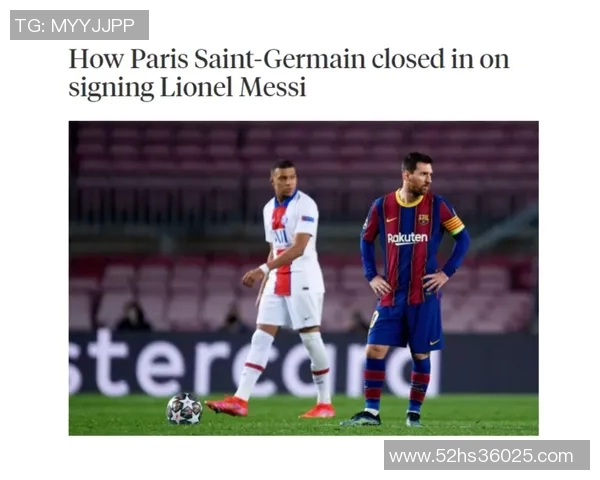Click the Nike swoosh on blue shorts
Viewport: 600px width, 480px height.
tap(434, 342)
